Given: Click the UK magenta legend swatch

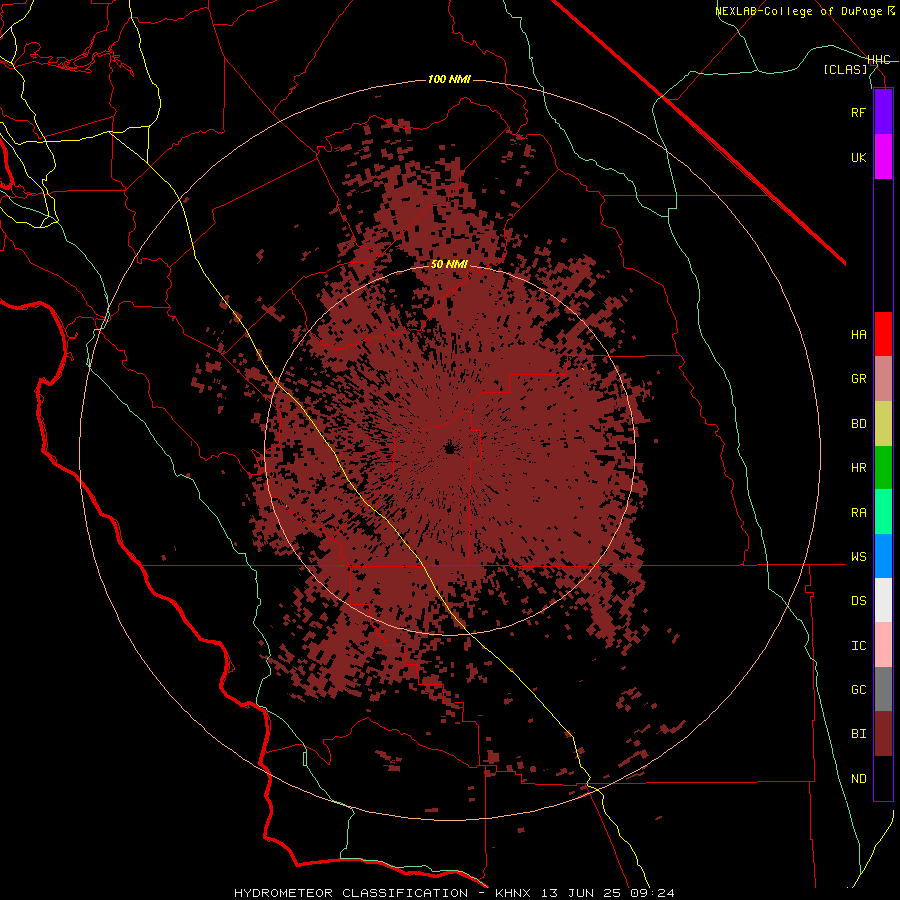Looking at the screenshot, I should tap(883, 157).
